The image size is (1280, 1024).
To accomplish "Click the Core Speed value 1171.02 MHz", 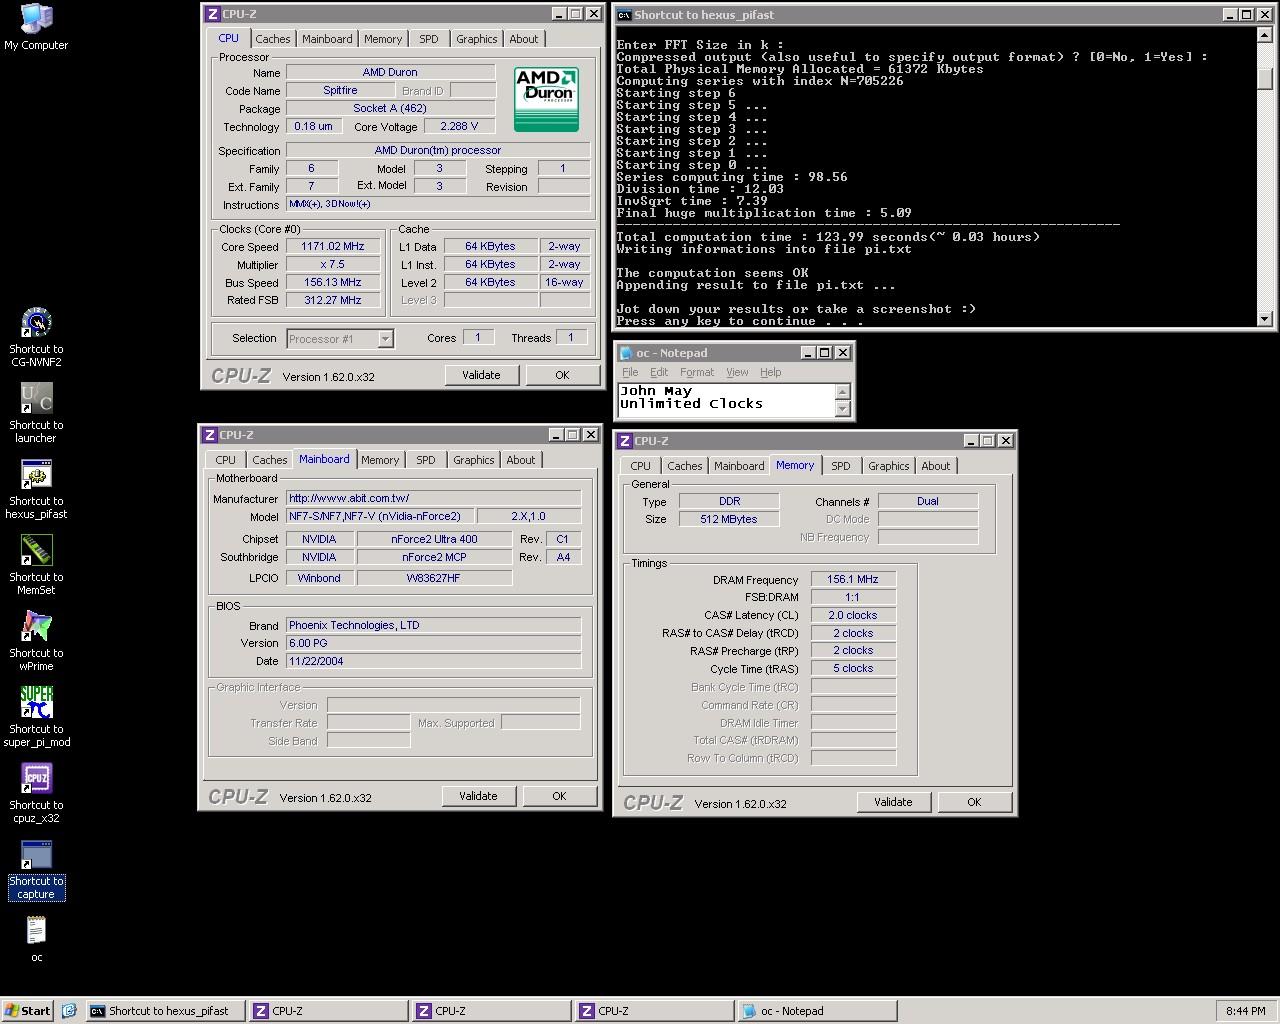I will coord(333,246).
